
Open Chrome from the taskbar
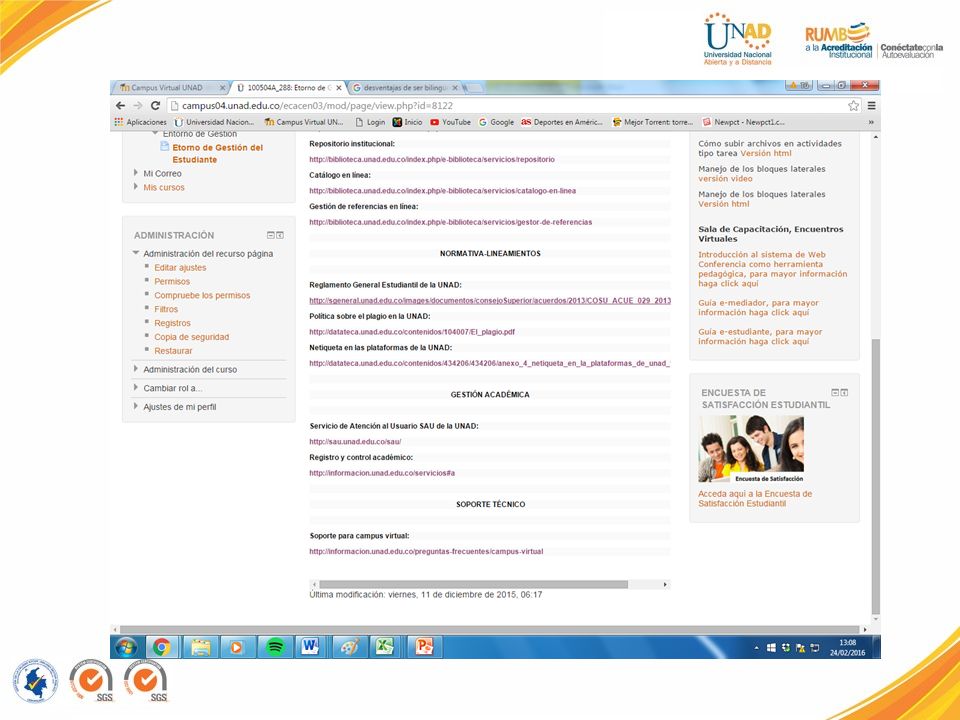click(x=162, y=647)
